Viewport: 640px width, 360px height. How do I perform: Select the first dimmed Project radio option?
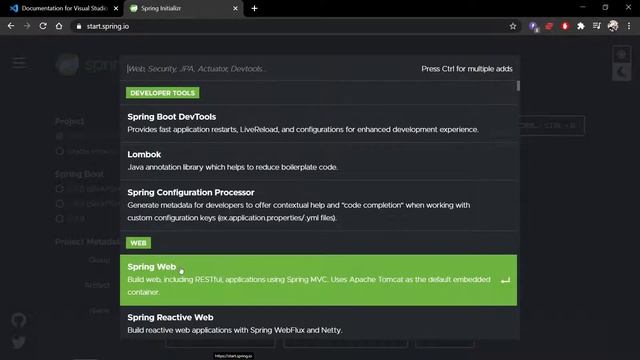(60, 136)
